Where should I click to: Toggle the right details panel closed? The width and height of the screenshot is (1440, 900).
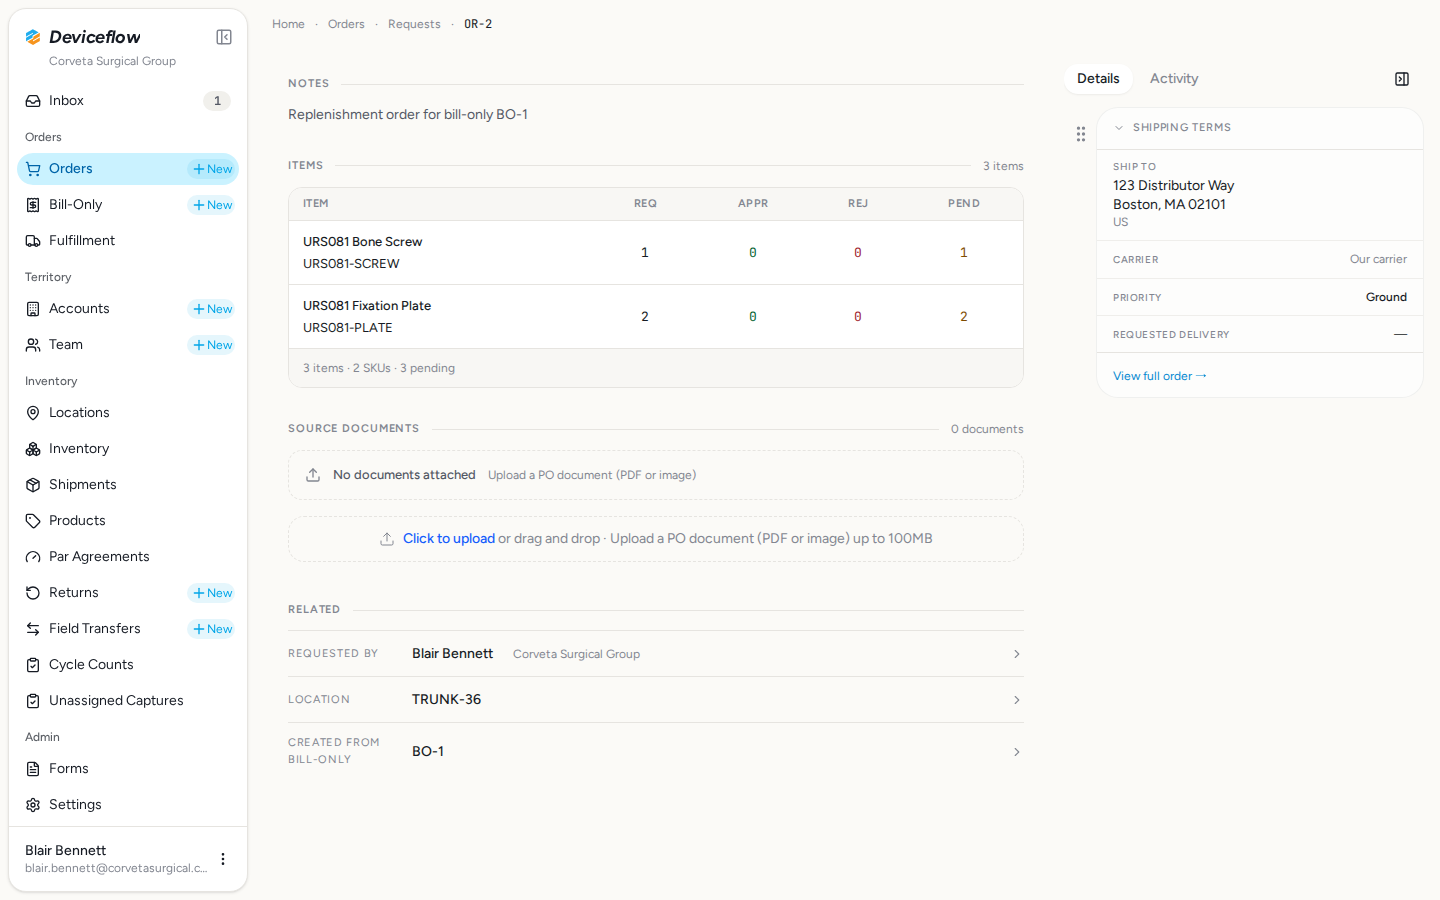(1402, 79)
